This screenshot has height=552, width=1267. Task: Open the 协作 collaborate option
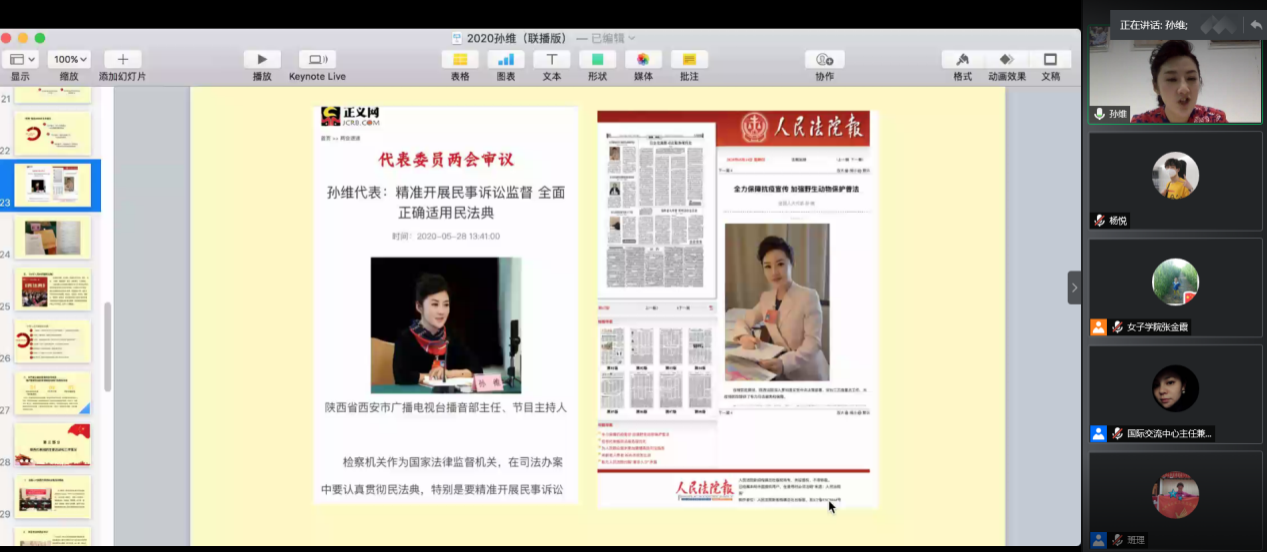[824, 60]
